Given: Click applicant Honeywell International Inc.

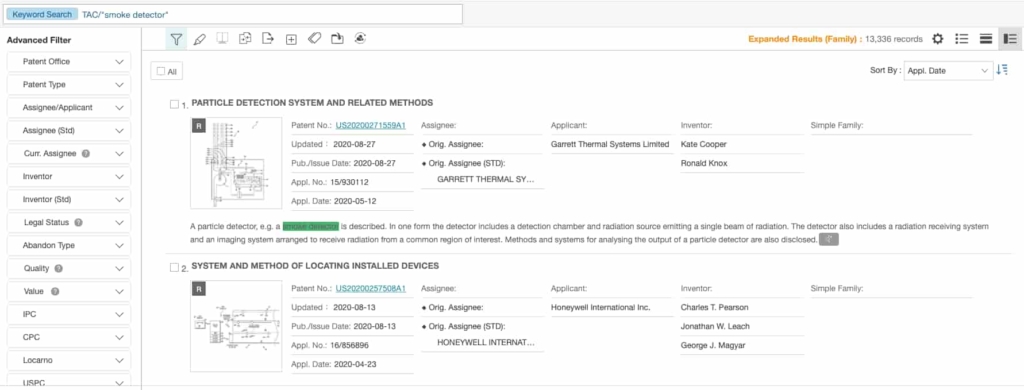Looking at the screenshot, I should pos(601,307).
